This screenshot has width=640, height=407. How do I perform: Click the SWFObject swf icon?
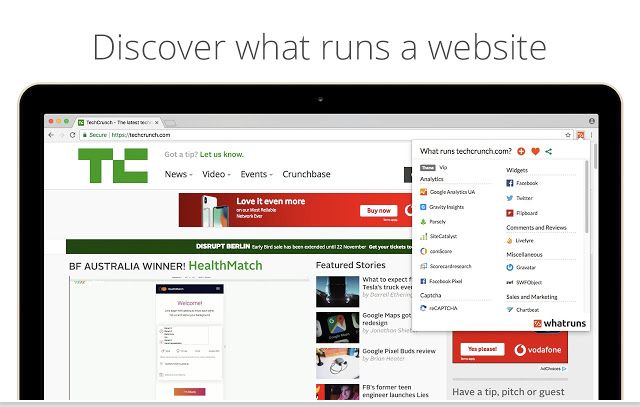coord(510,282)
